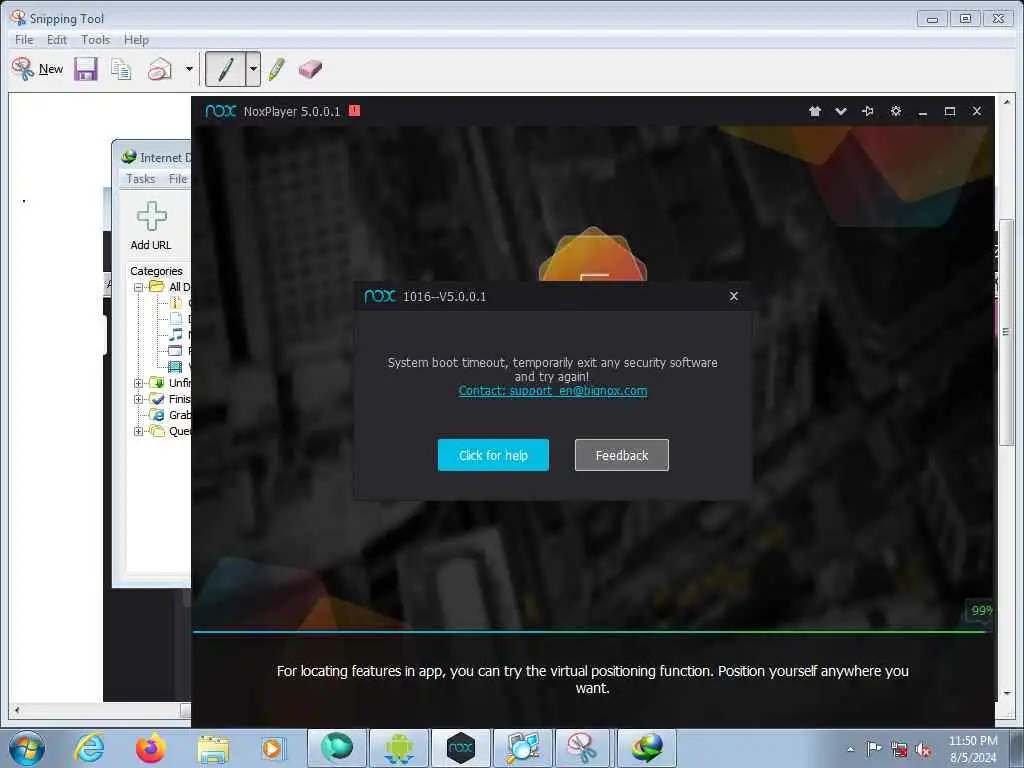Click NoxPlayer skin shirt icon

814,112
